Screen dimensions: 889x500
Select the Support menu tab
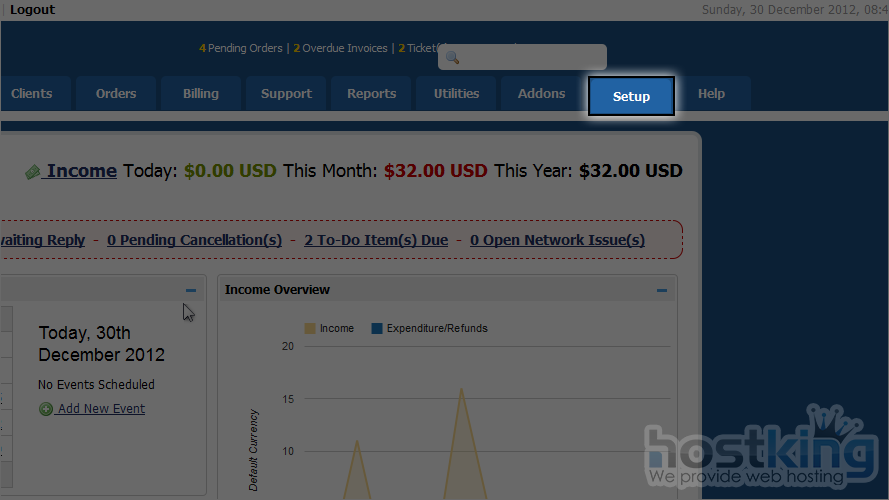point(286,94)
